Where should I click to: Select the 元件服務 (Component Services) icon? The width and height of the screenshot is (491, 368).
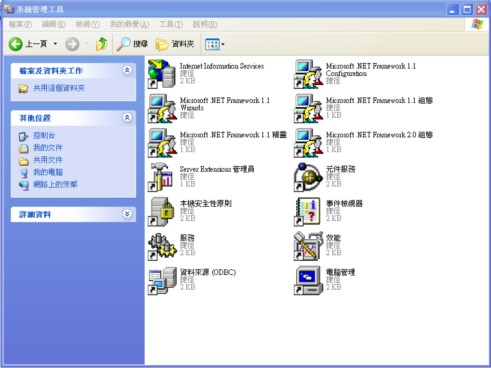click(x=308, y=177)
